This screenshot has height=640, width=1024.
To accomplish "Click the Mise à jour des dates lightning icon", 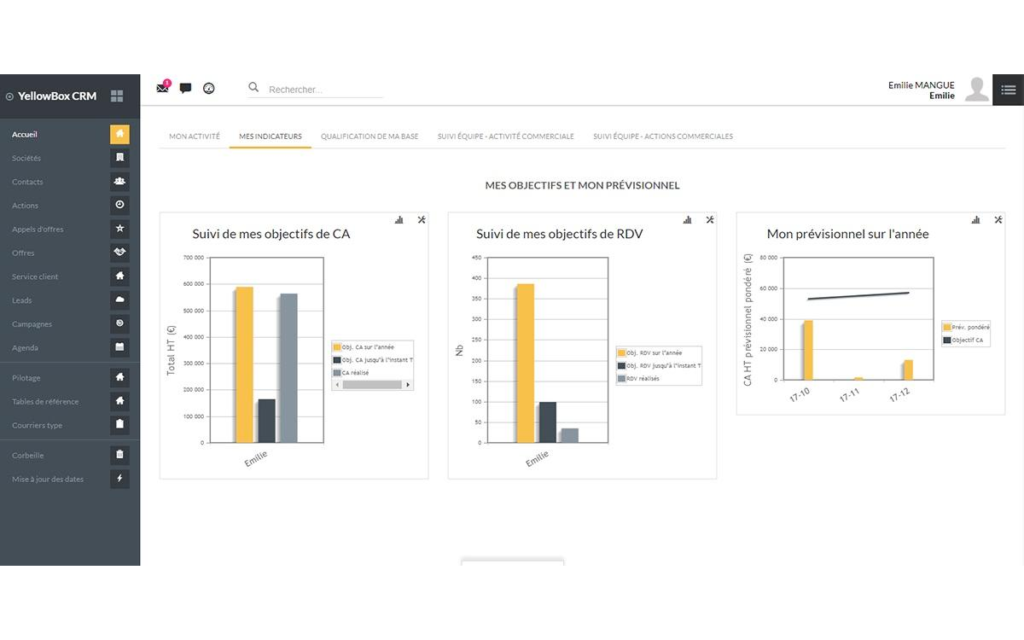I will [x=120, y=479].
